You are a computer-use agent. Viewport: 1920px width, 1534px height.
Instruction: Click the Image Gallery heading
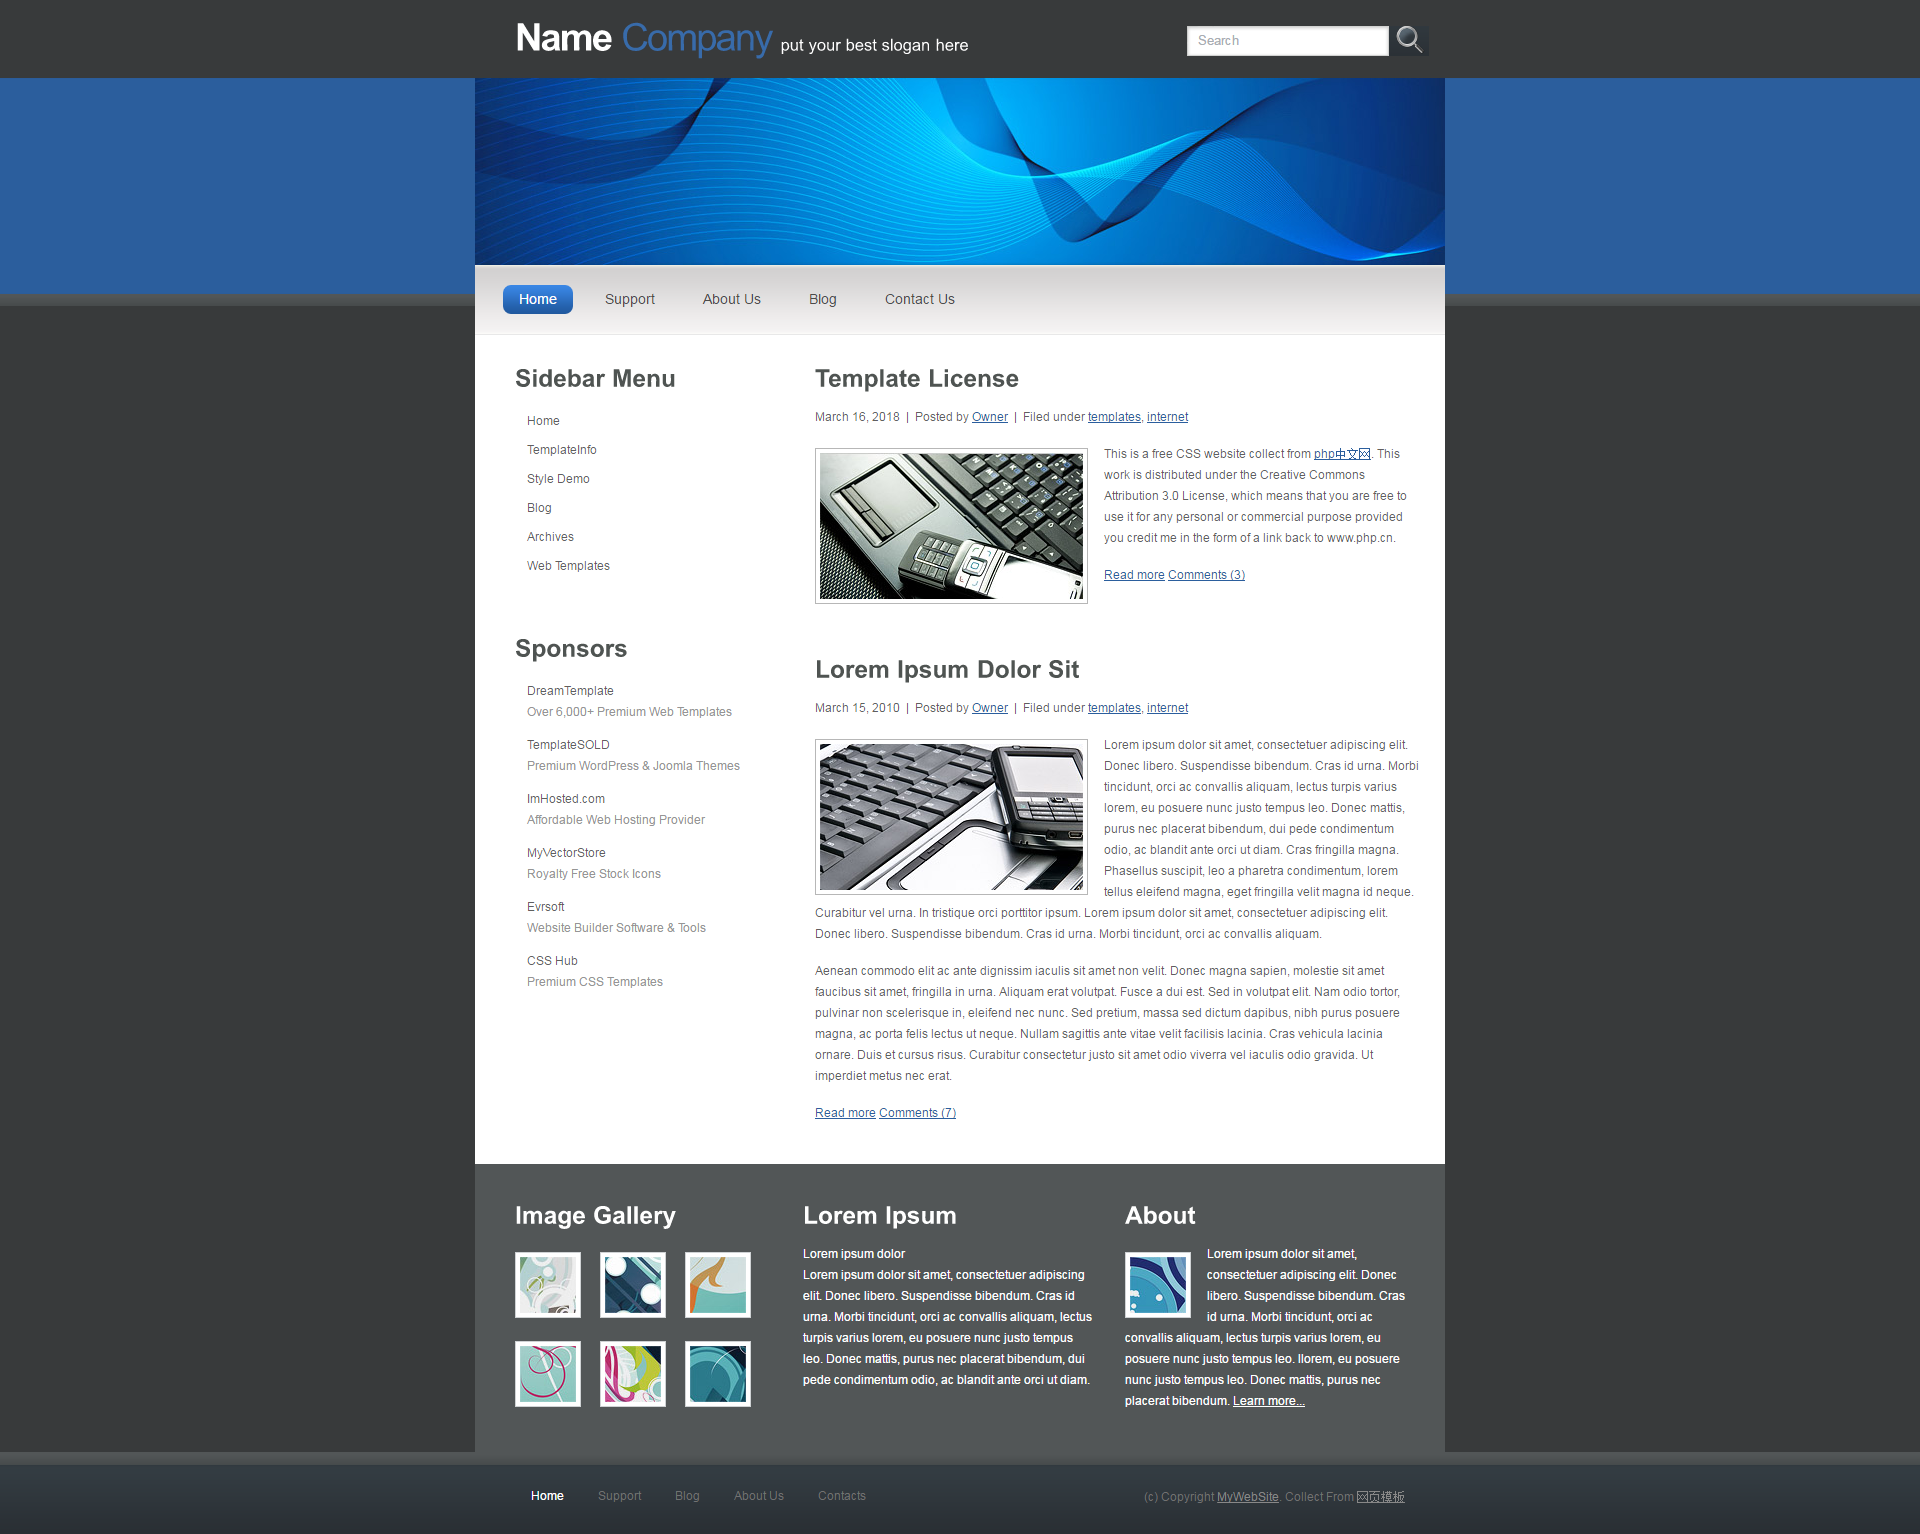(x=595, y=1216)
